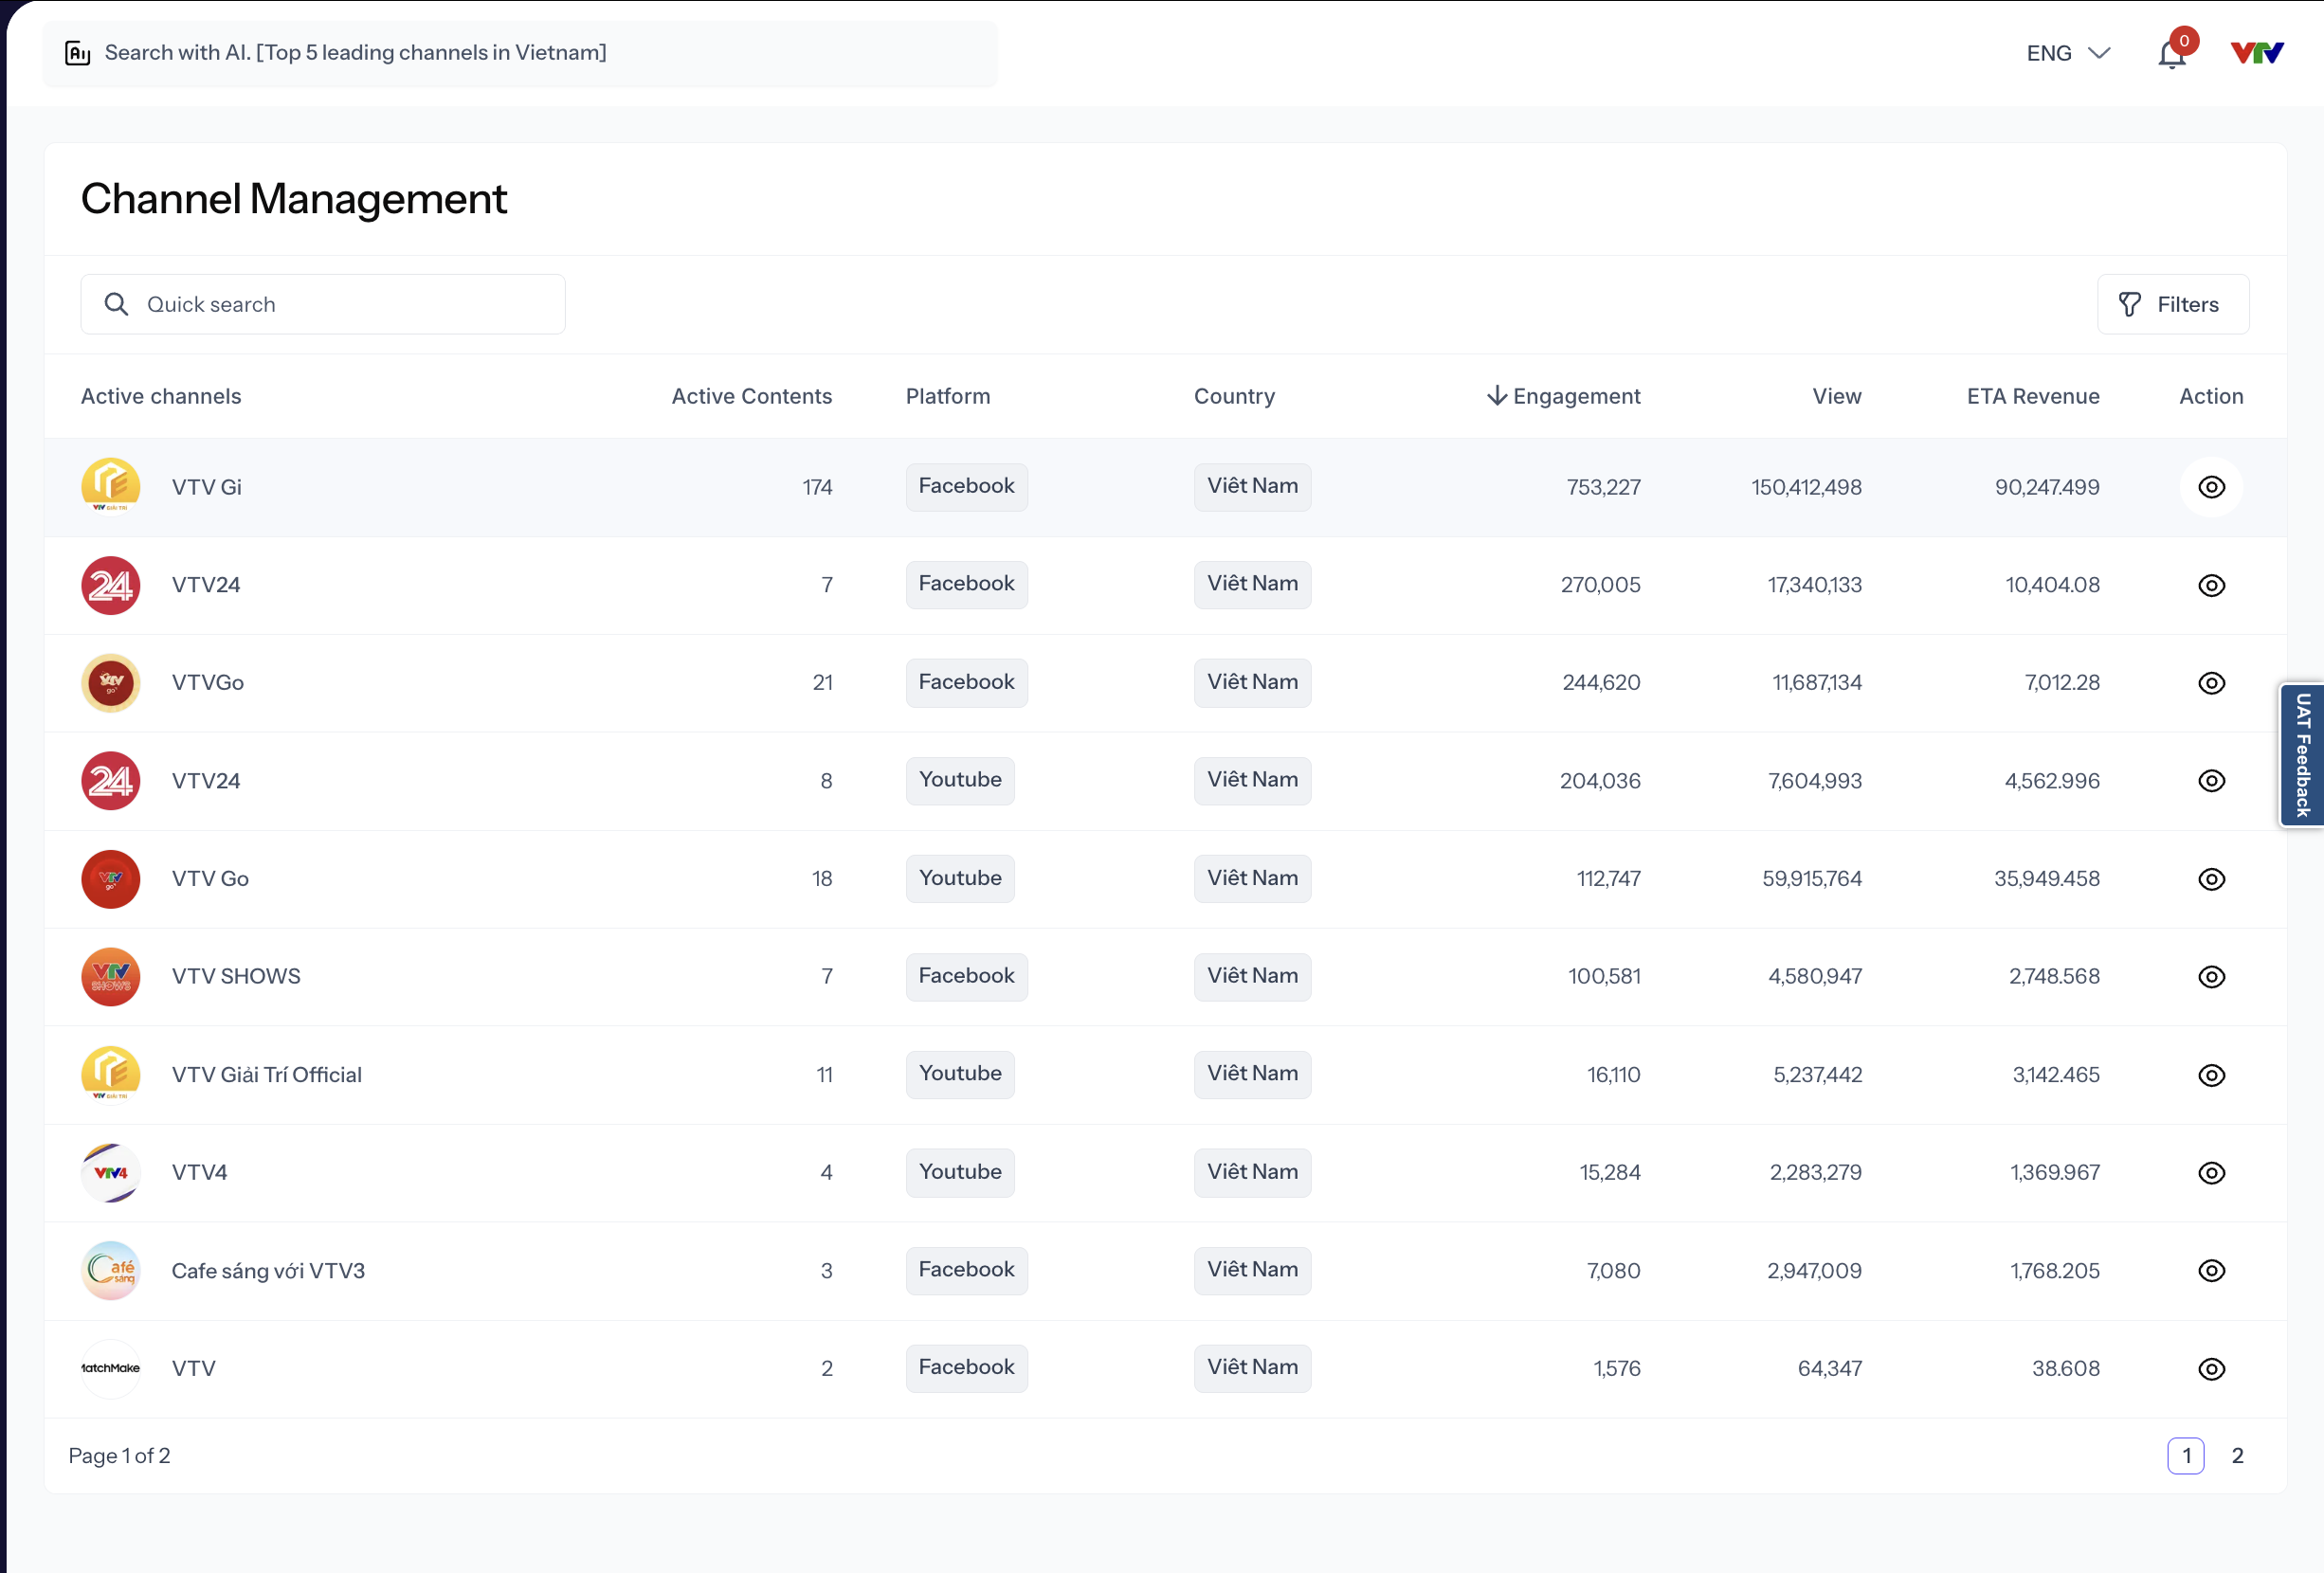Image resolution: width=2324 pixels, height=1573 pixels.
Task: Open eye icon for VTV row with 64,347 views
Action: (x=2211, y=1369)
